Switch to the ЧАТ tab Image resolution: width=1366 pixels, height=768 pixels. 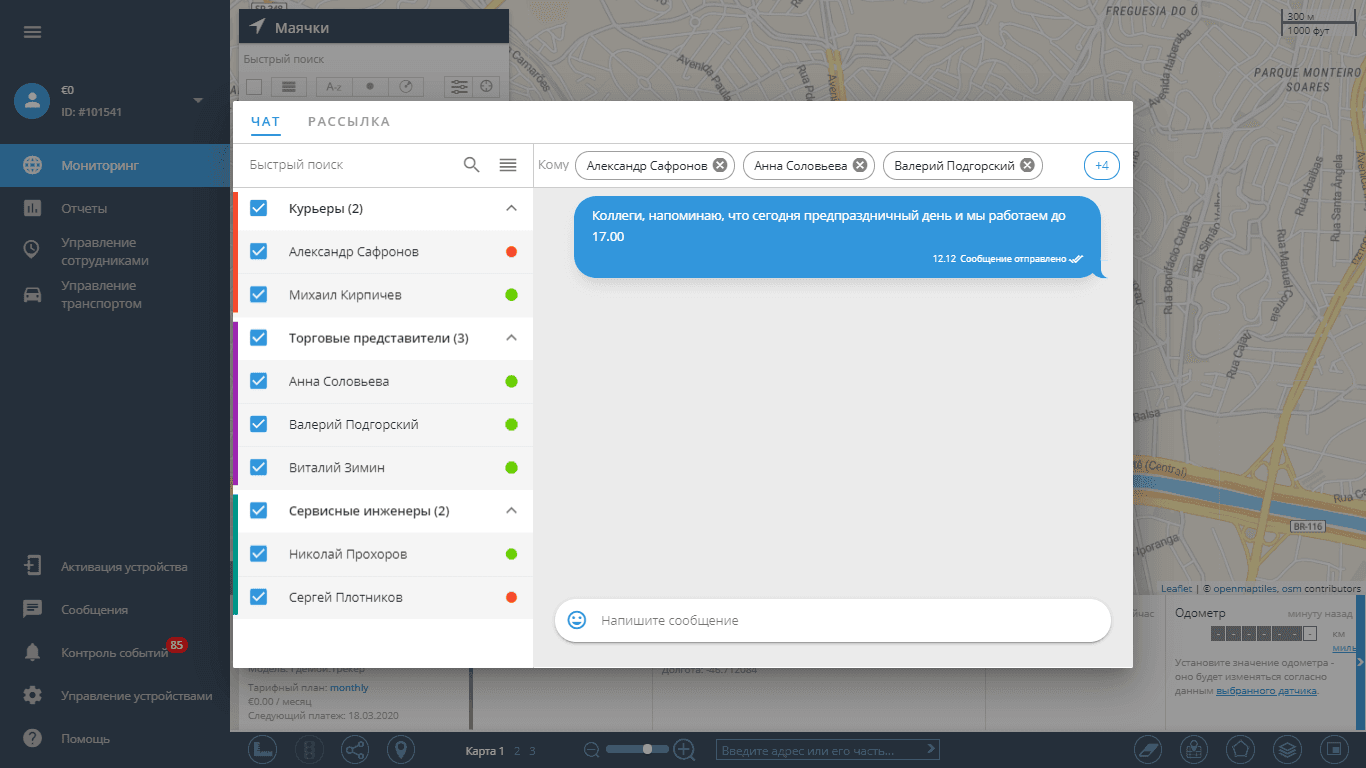[x=265, y=122]
